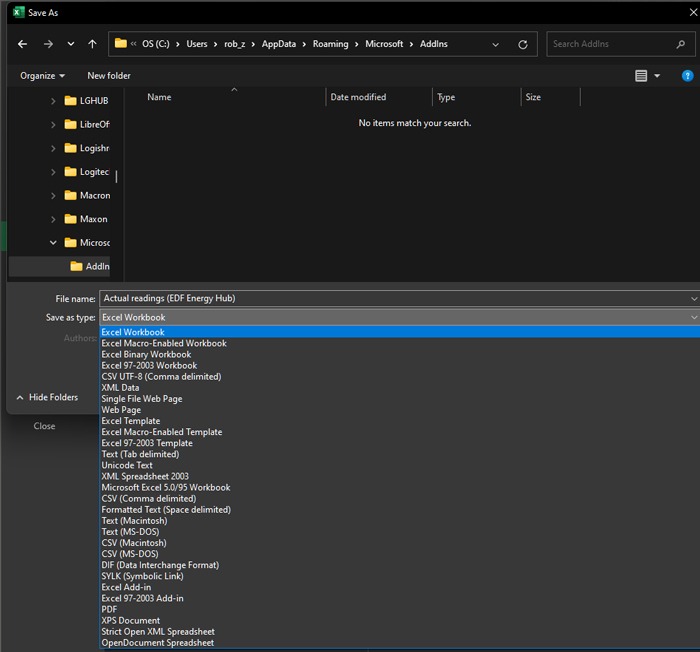Click Hide Folders
Viewport: 700px width, 652px height.
tap(53, 397)
